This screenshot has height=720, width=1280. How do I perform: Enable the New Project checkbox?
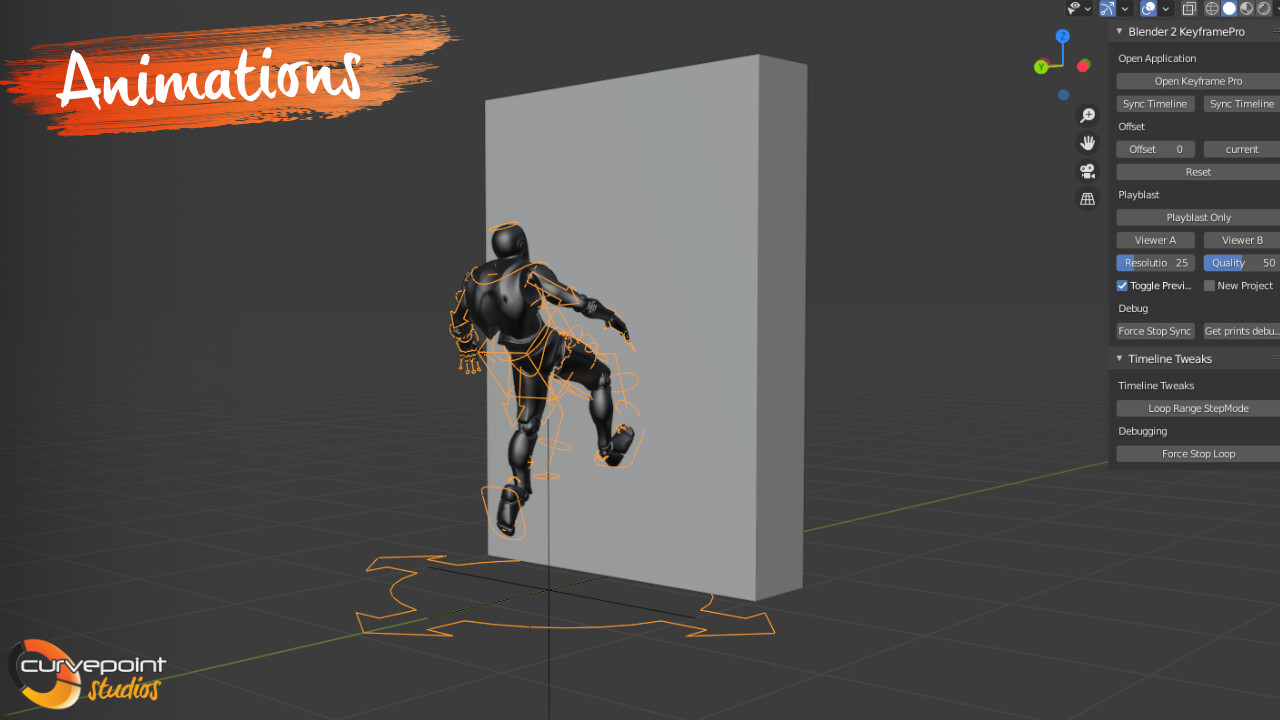(1211, 285)
